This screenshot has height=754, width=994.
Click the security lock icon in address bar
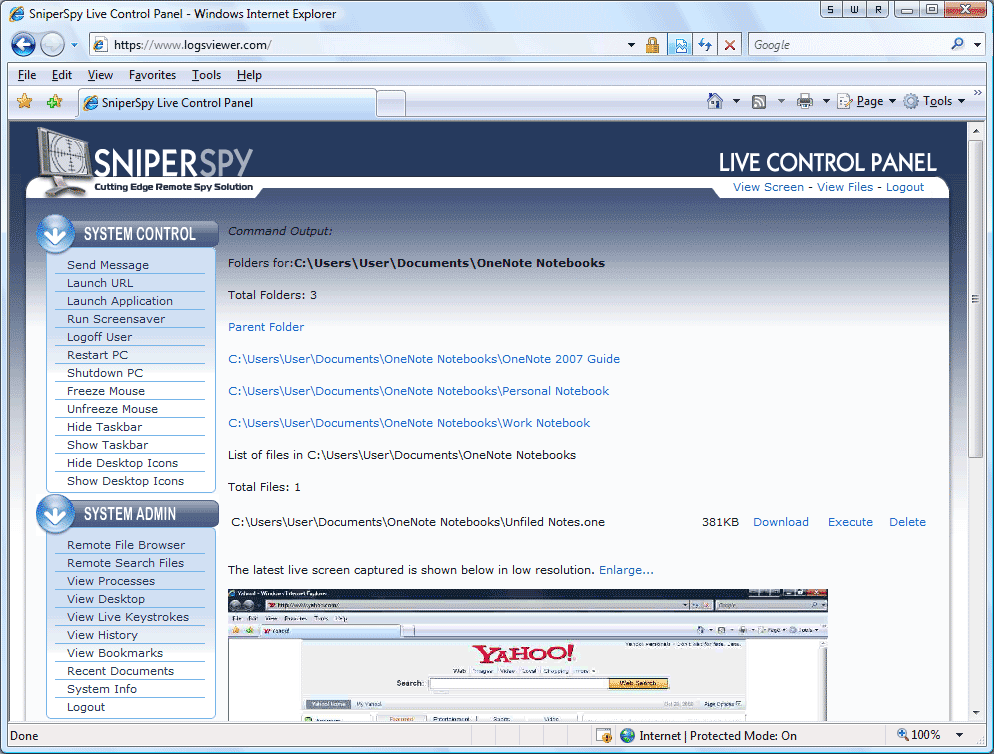pyautogui.click(x=653, y=45)
